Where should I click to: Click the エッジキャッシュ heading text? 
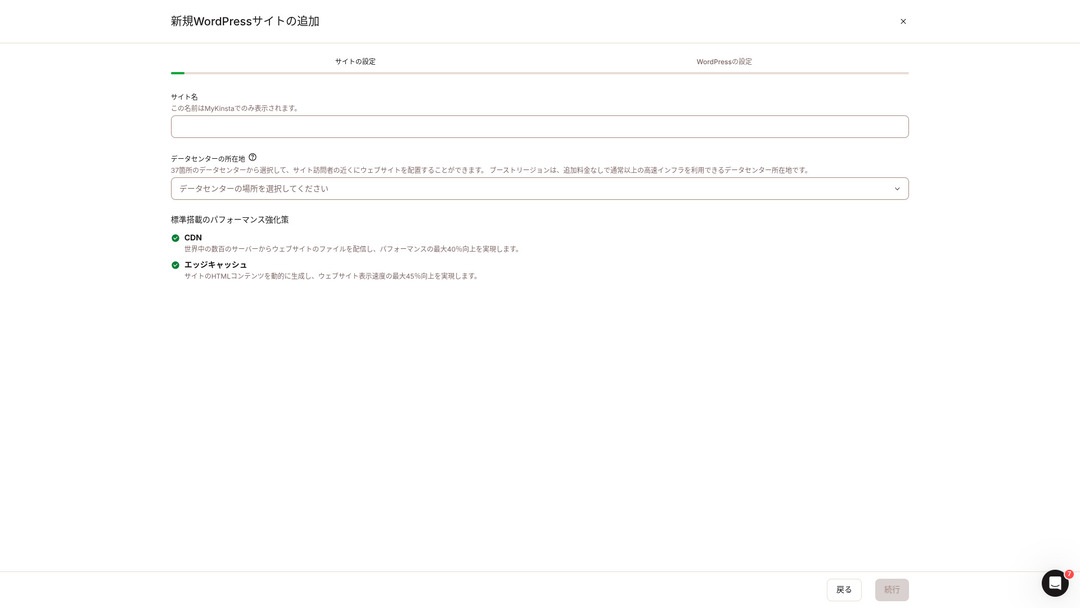click(215, 264)
